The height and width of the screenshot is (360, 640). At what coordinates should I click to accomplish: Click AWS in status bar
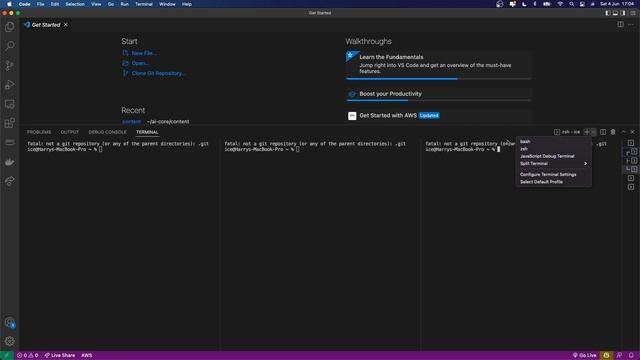(87, 356)
